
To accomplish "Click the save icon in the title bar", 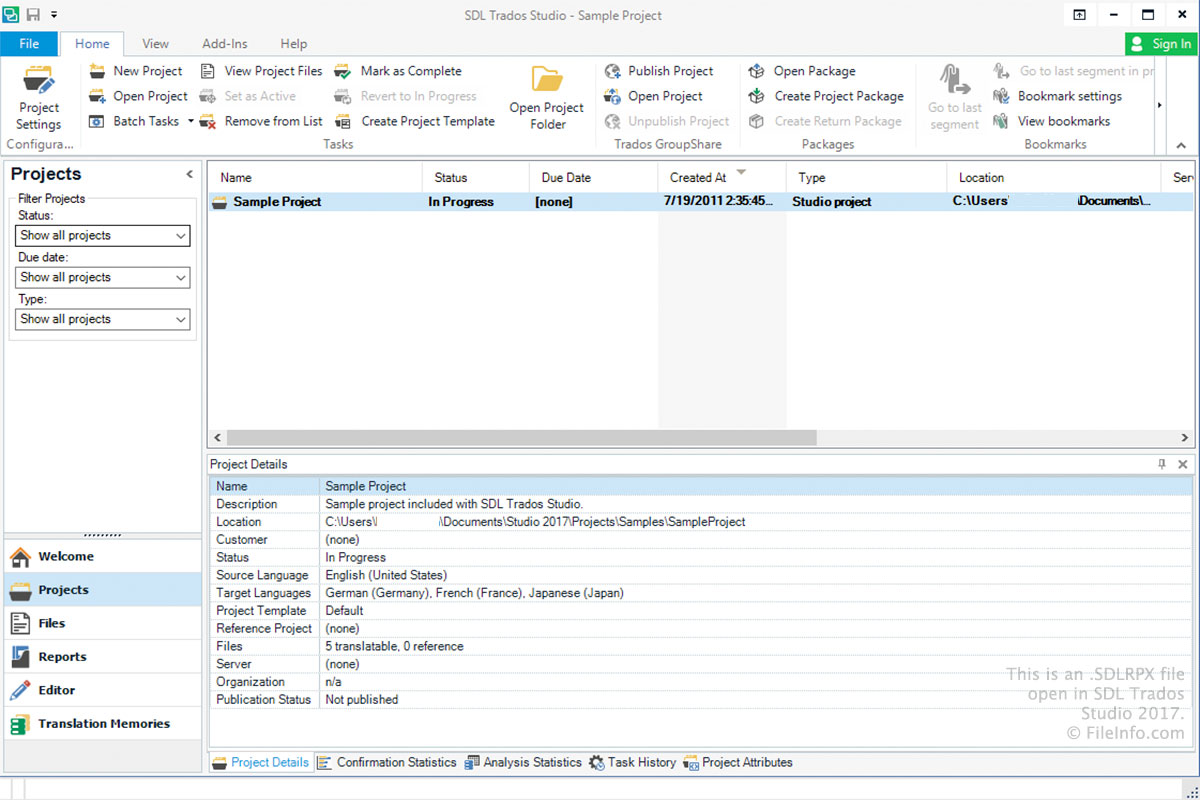I will coord(33,15).
